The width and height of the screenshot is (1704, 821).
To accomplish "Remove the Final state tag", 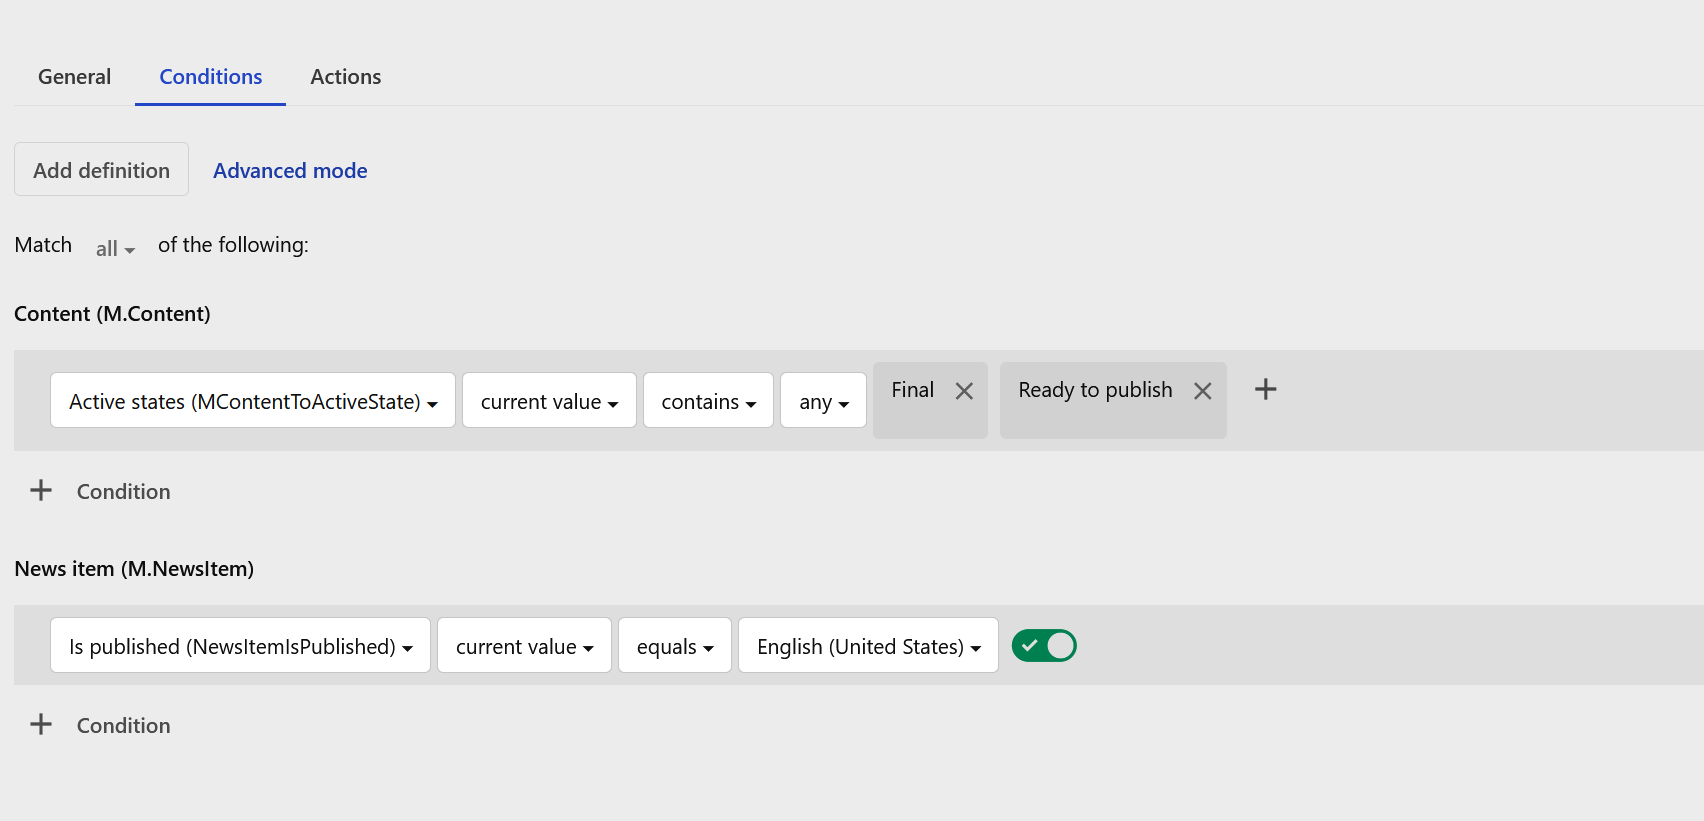I will [964, 391].
